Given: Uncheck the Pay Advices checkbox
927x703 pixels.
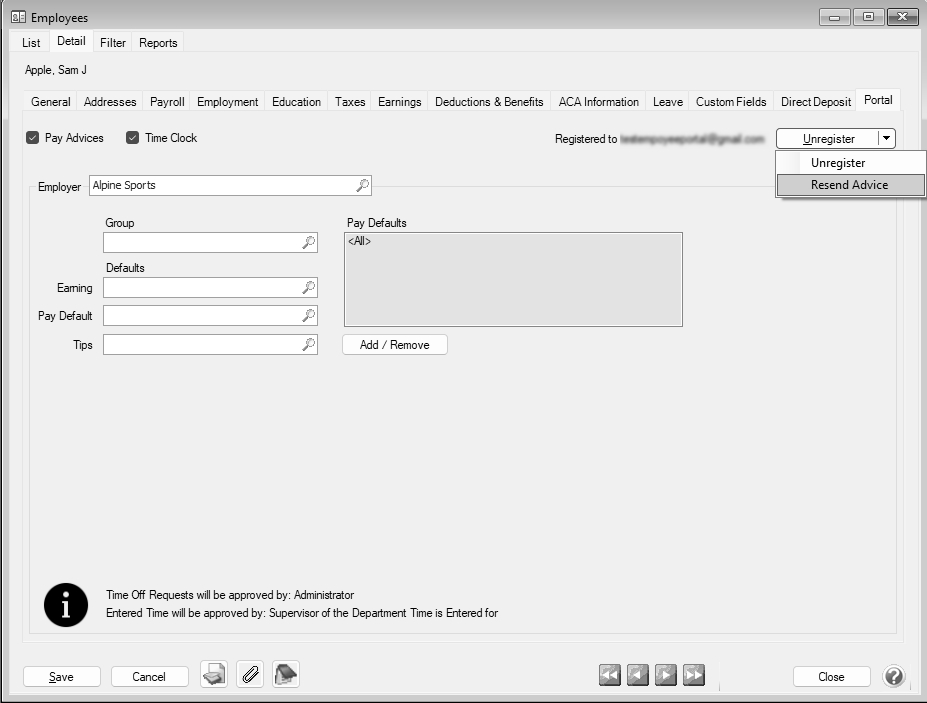Looking at the screenshot, I should [x=33, y=138].
